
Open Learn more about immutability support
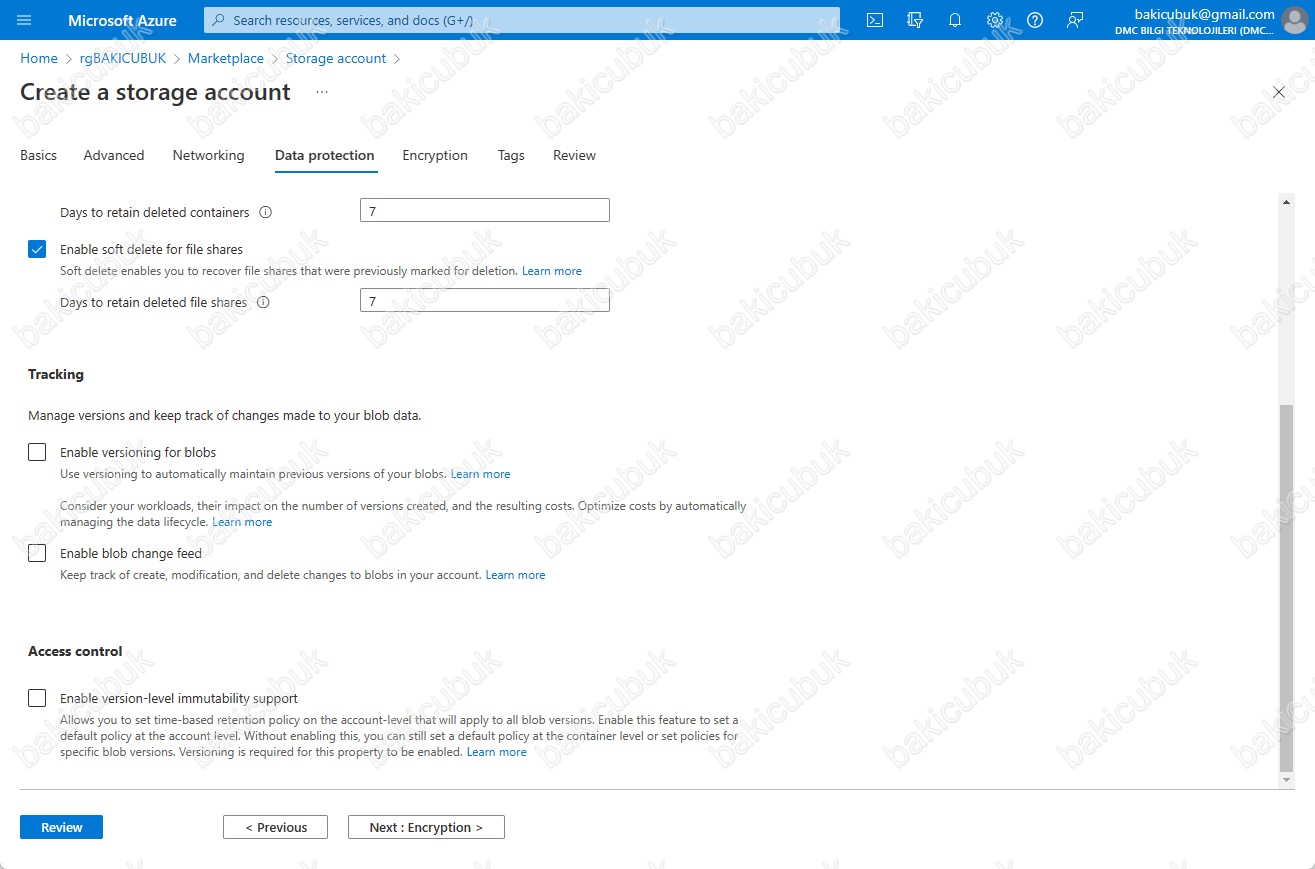(497, 752)
